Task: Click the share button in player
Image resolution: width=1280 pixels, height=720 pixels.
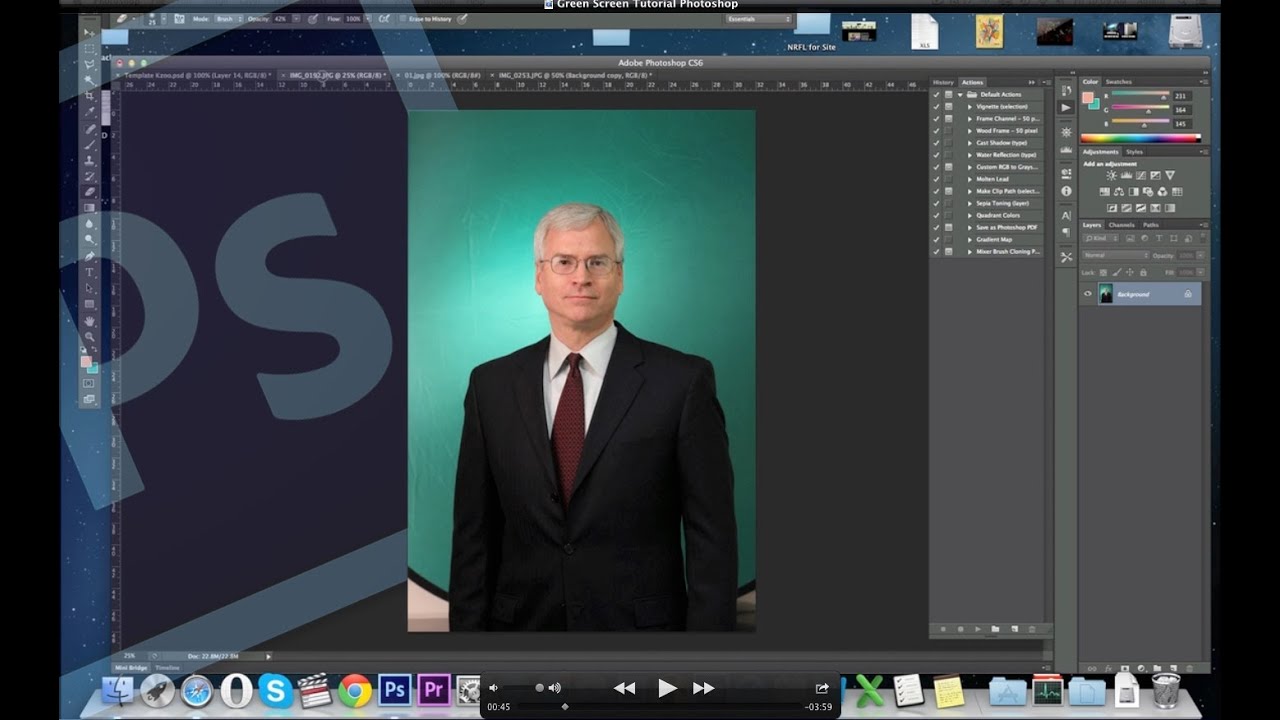Action: (x=822, y=688)
